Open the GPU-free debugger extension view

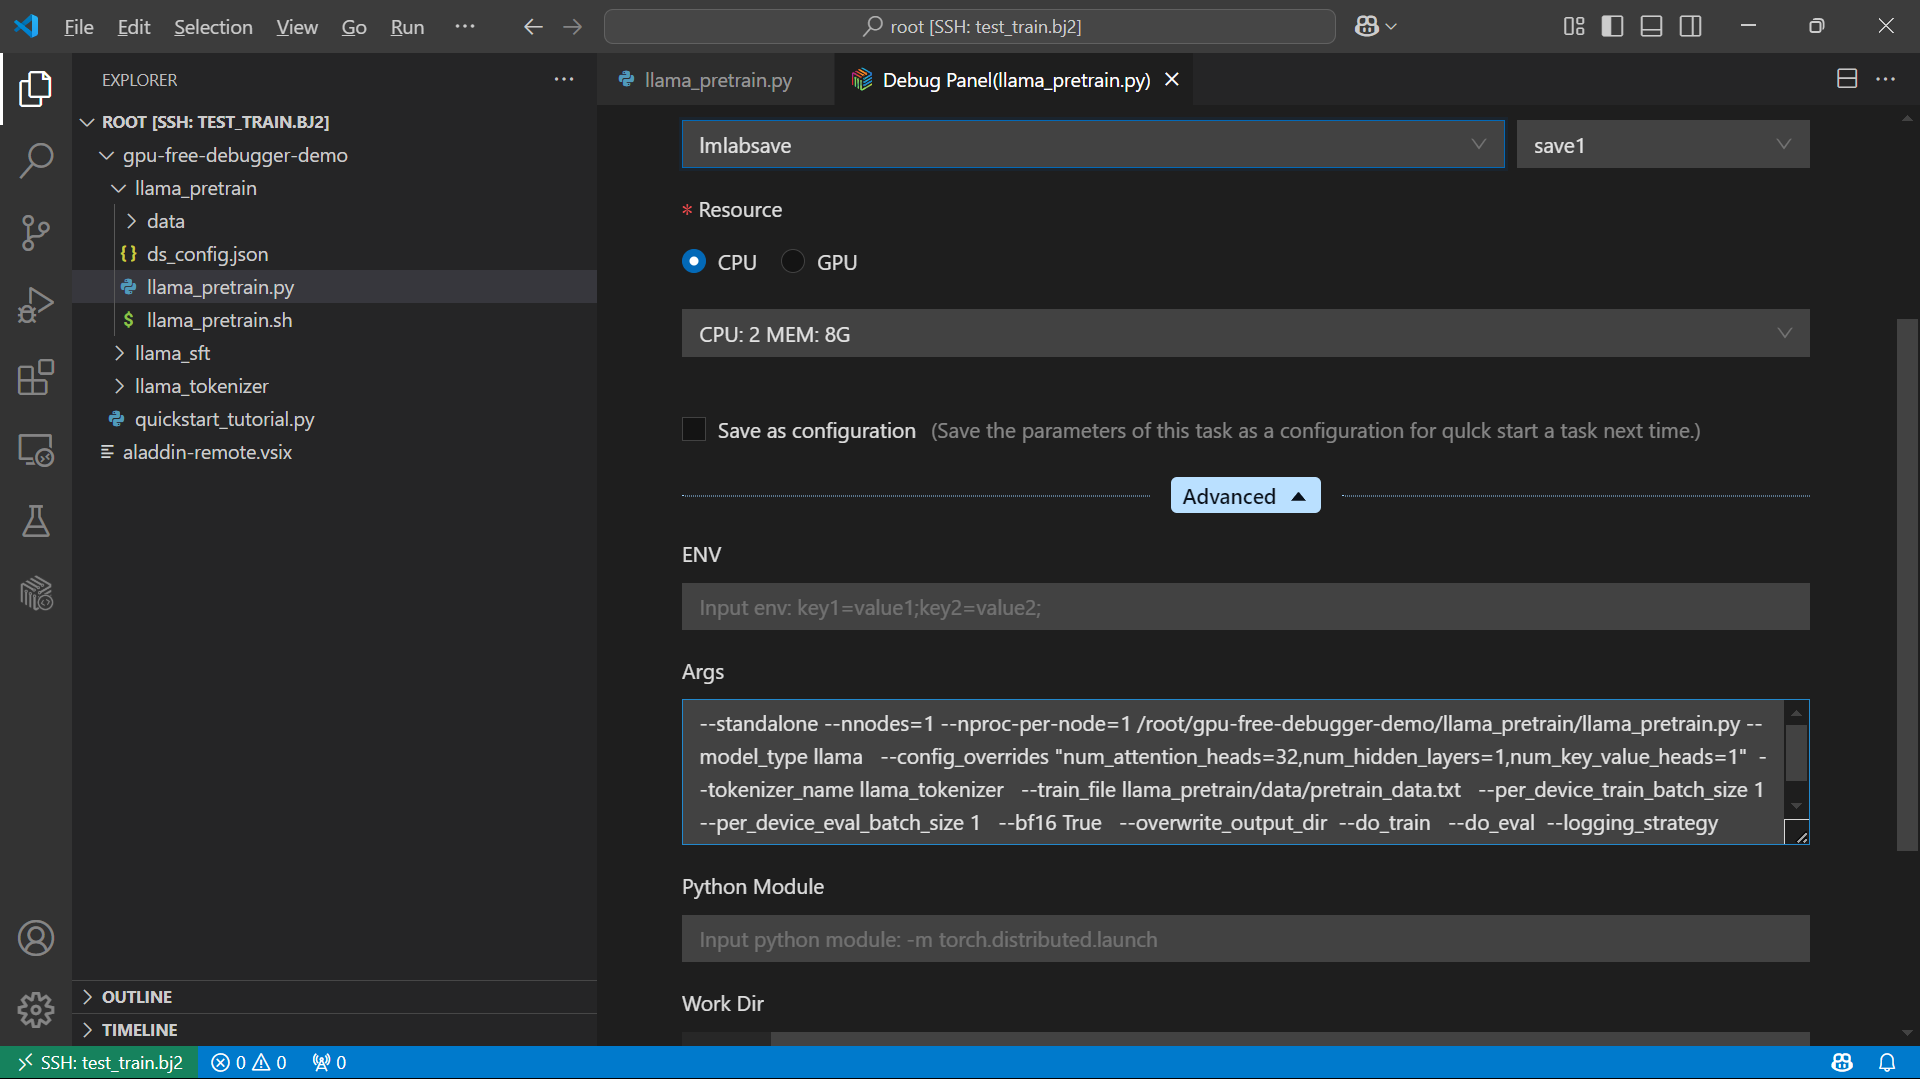coord(36,593)
